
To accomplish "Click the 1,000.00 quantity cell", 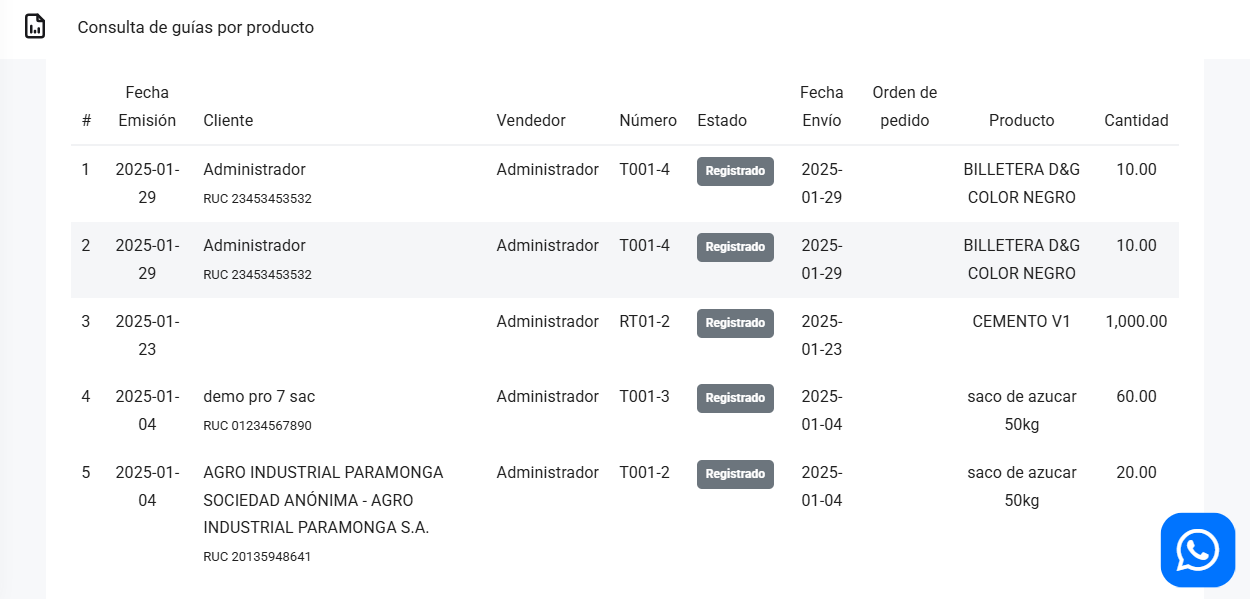I will point(1136,322).
